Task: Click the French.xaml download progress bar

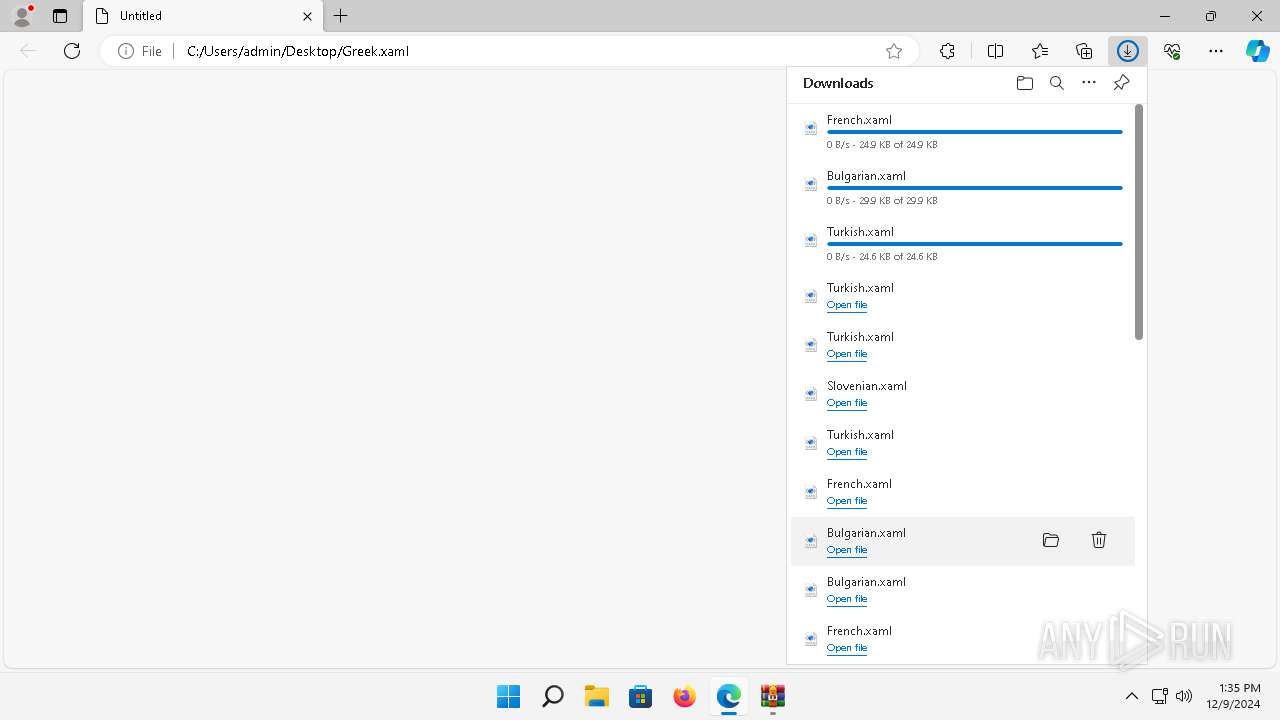Action: point(974,132)
